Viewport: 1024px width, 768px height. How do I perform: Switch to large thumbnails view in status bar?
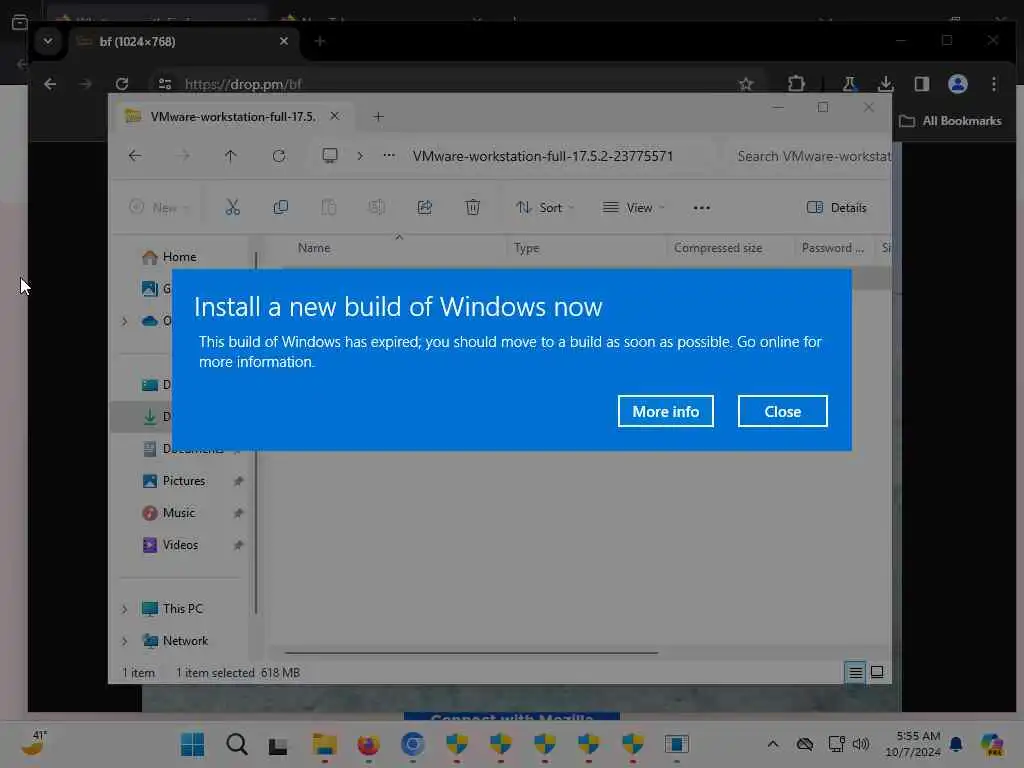[x=877, y=672]
